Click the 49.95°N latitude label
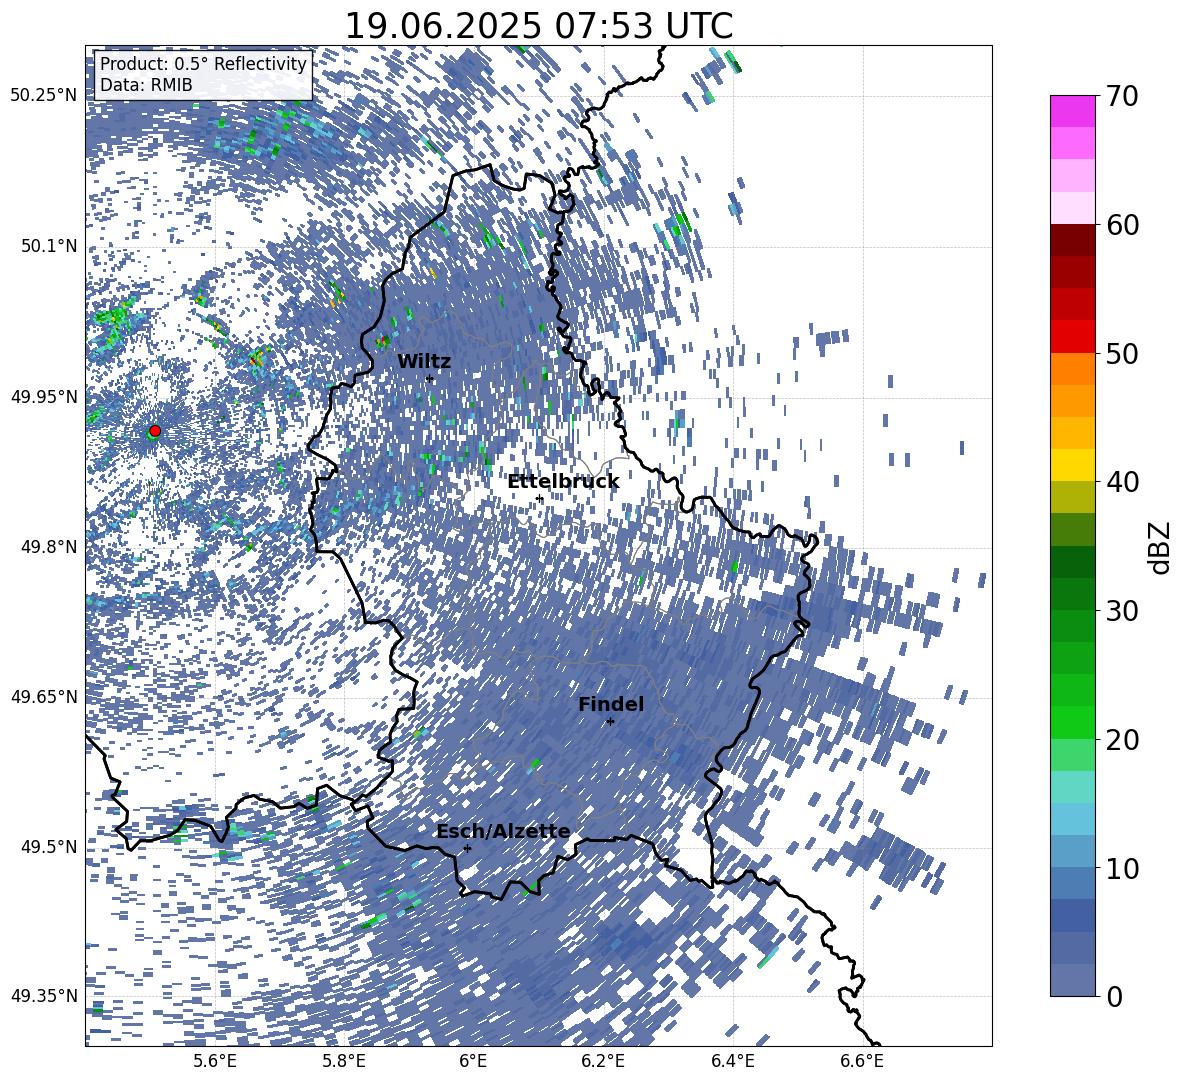Viewport: 1184px width, 1081px height. 44,396
